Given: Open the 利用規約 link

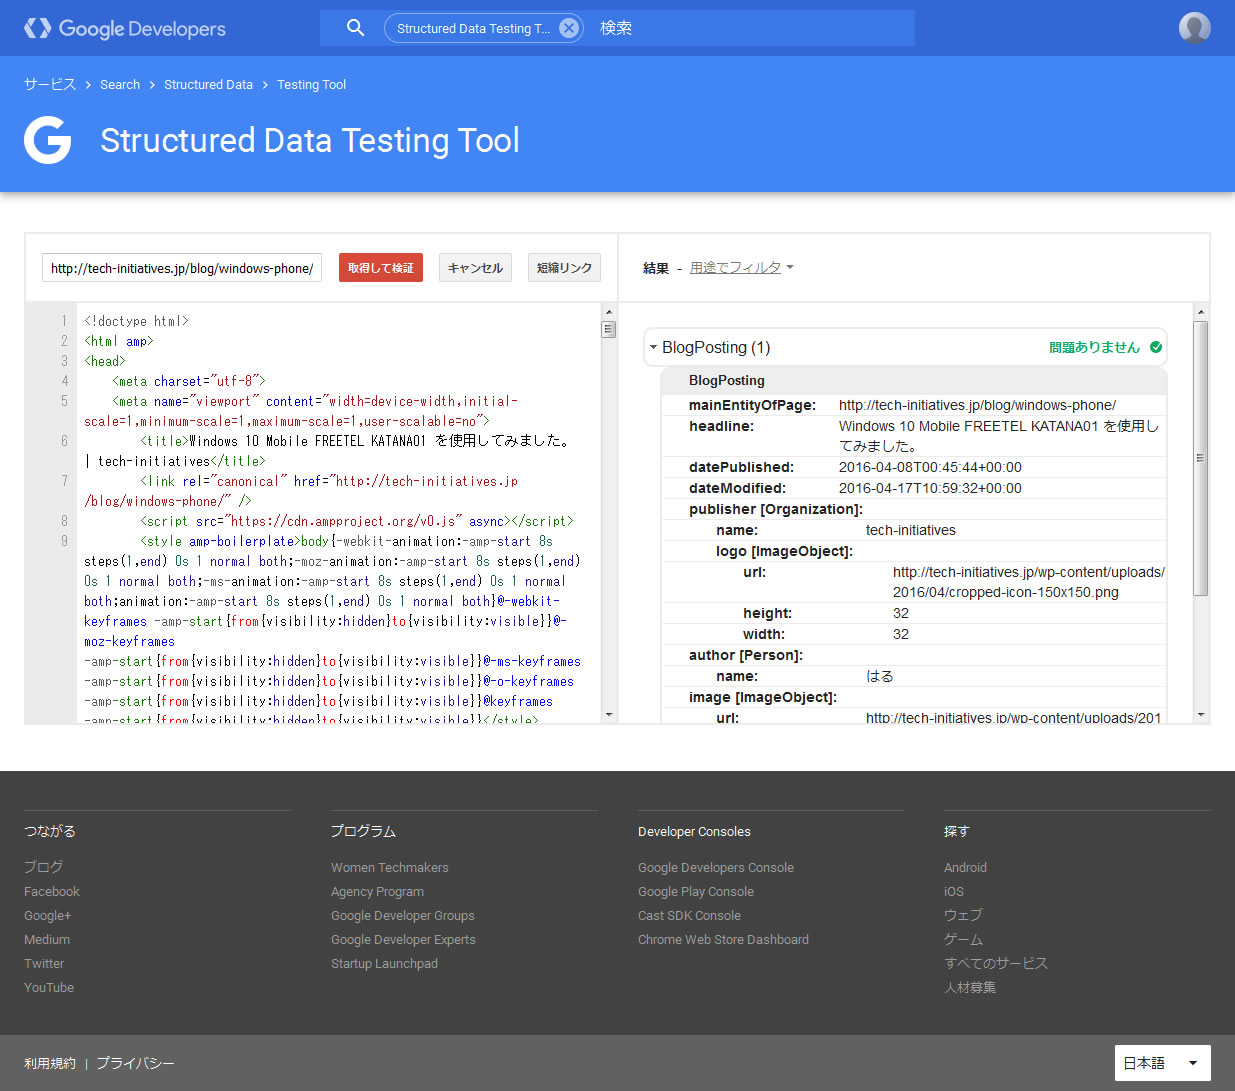Looking at the screenshot, I should (50, 1063).
